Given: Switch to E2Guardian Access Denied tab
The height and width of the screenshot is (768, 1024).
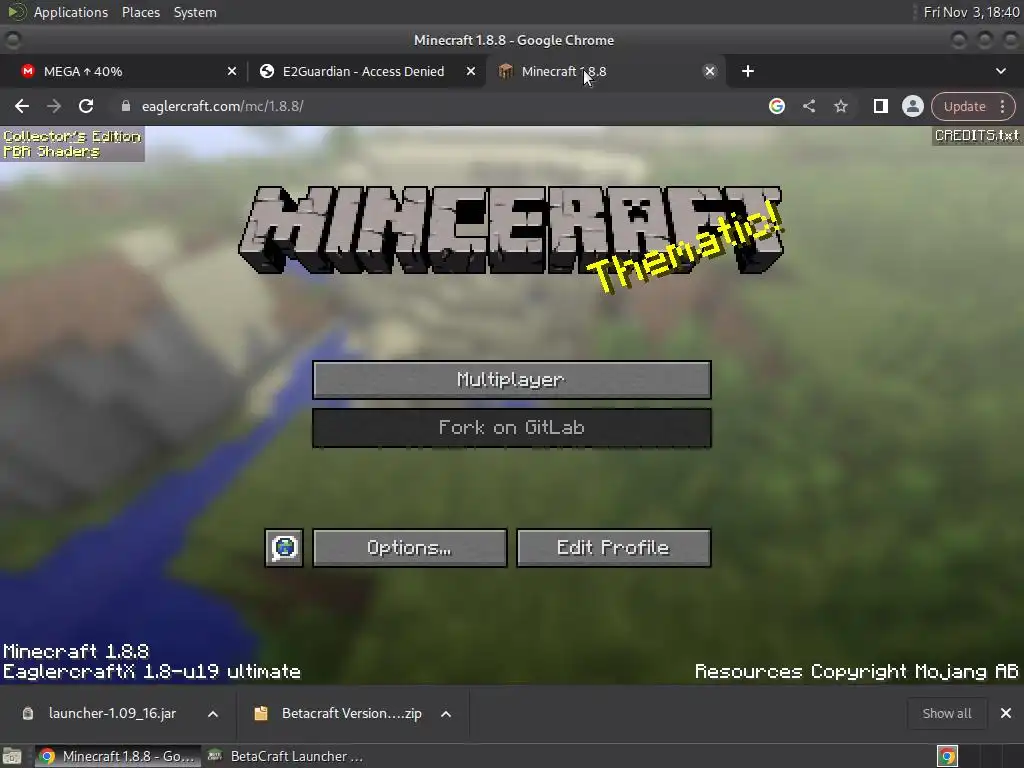Looking at the screenshot, I should tap(366, 71).
